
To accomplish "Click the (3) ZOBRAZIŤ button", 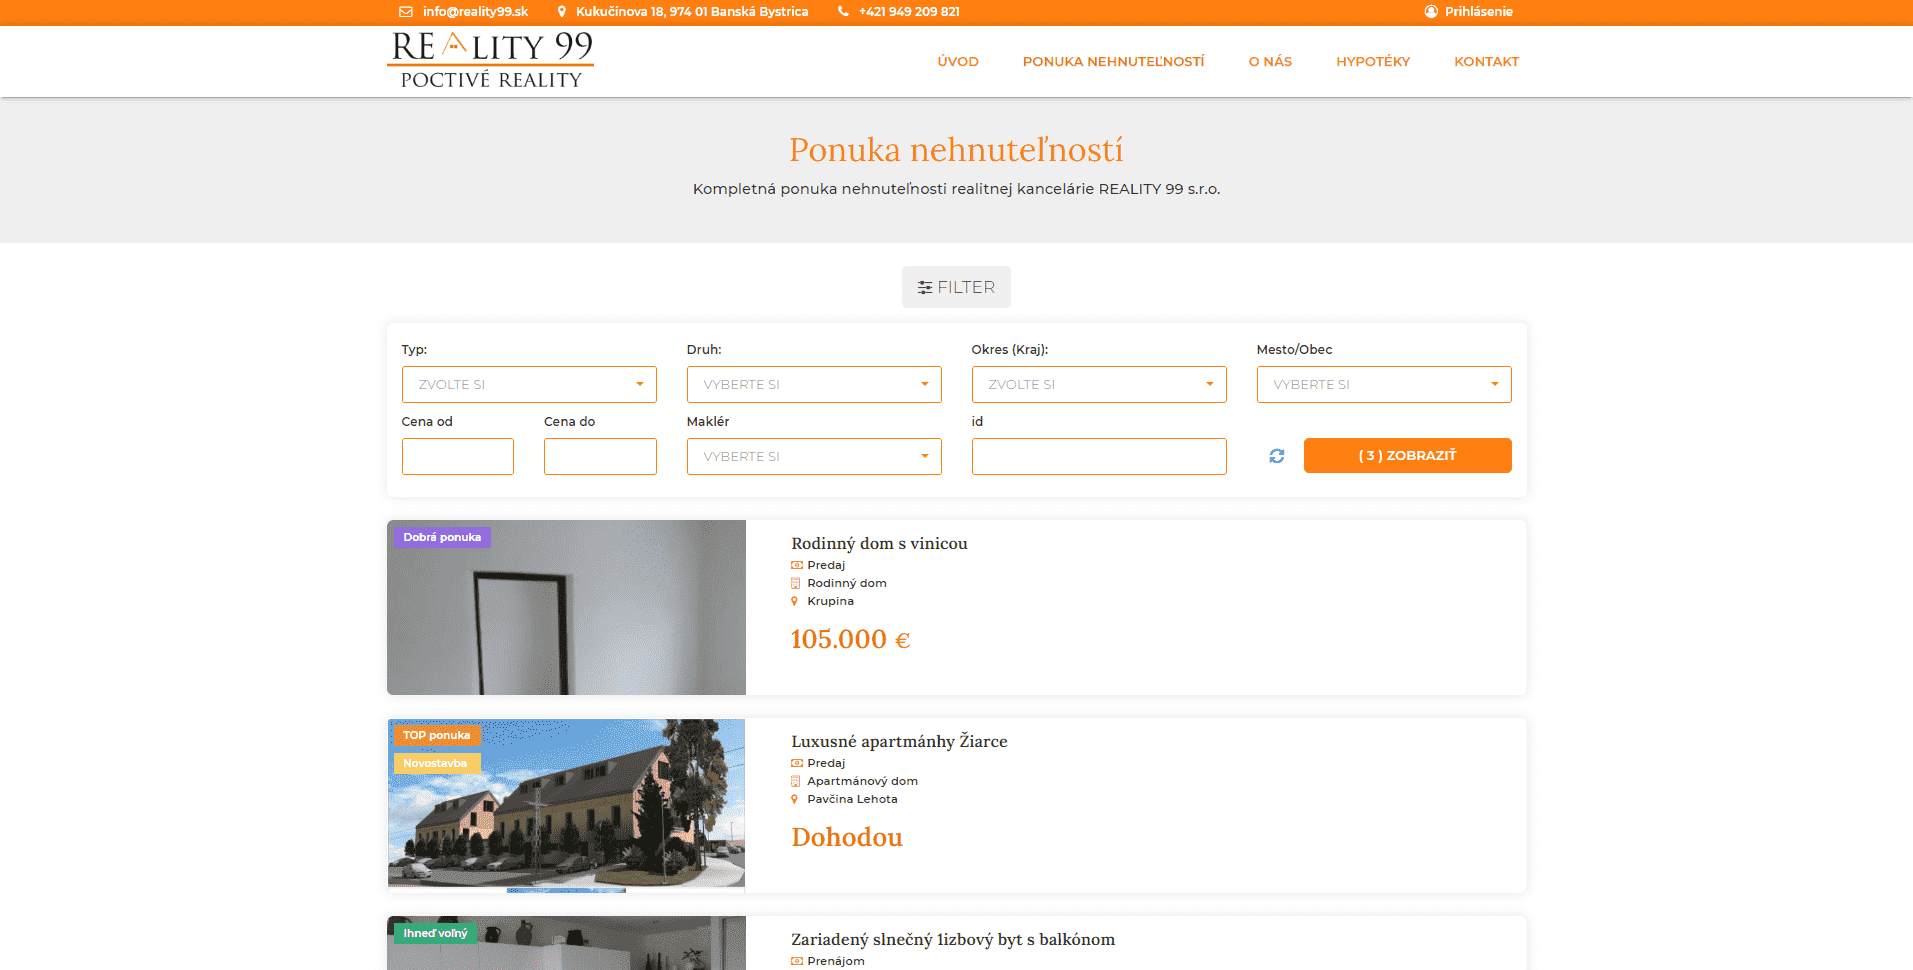I will [x=1407, y=456].
